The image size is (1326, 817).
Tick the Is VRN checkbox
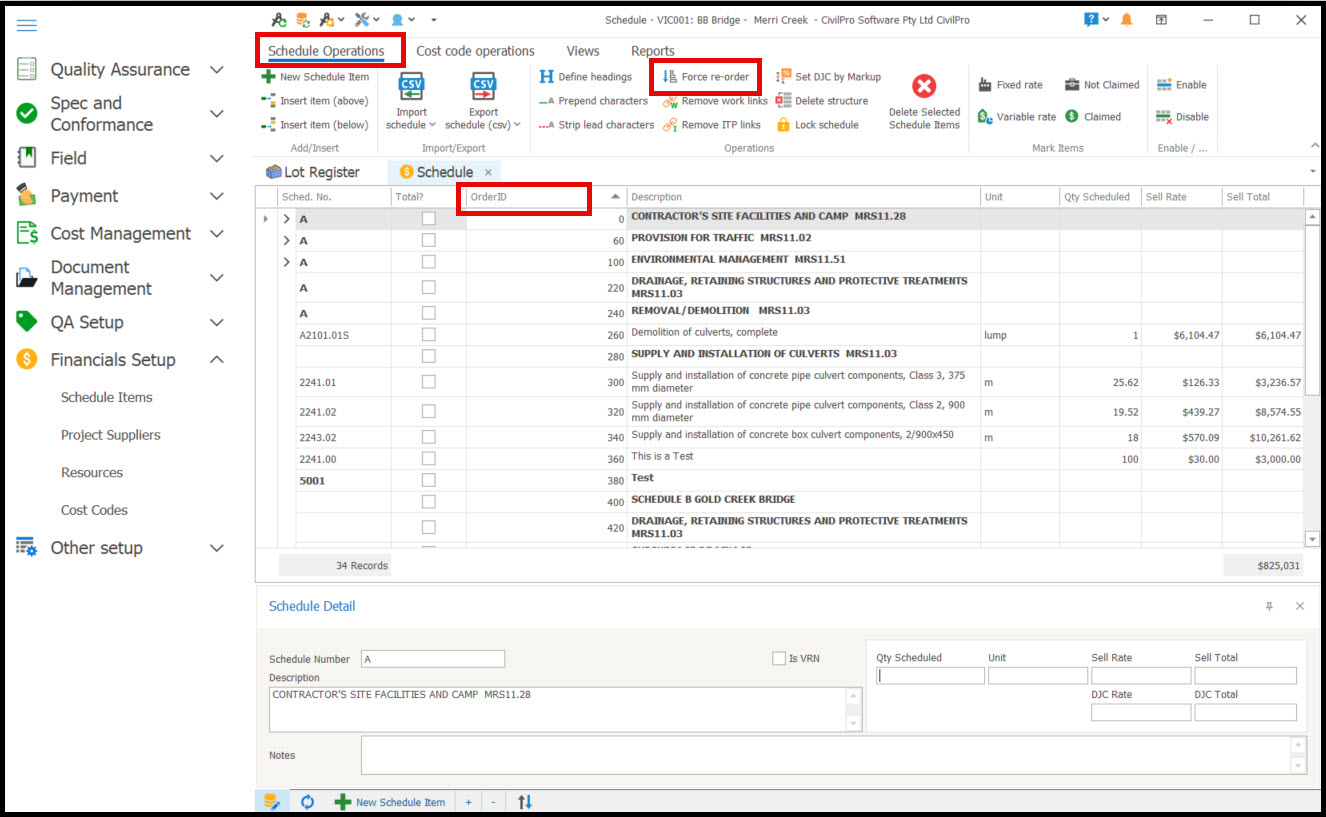pos(779,659)
